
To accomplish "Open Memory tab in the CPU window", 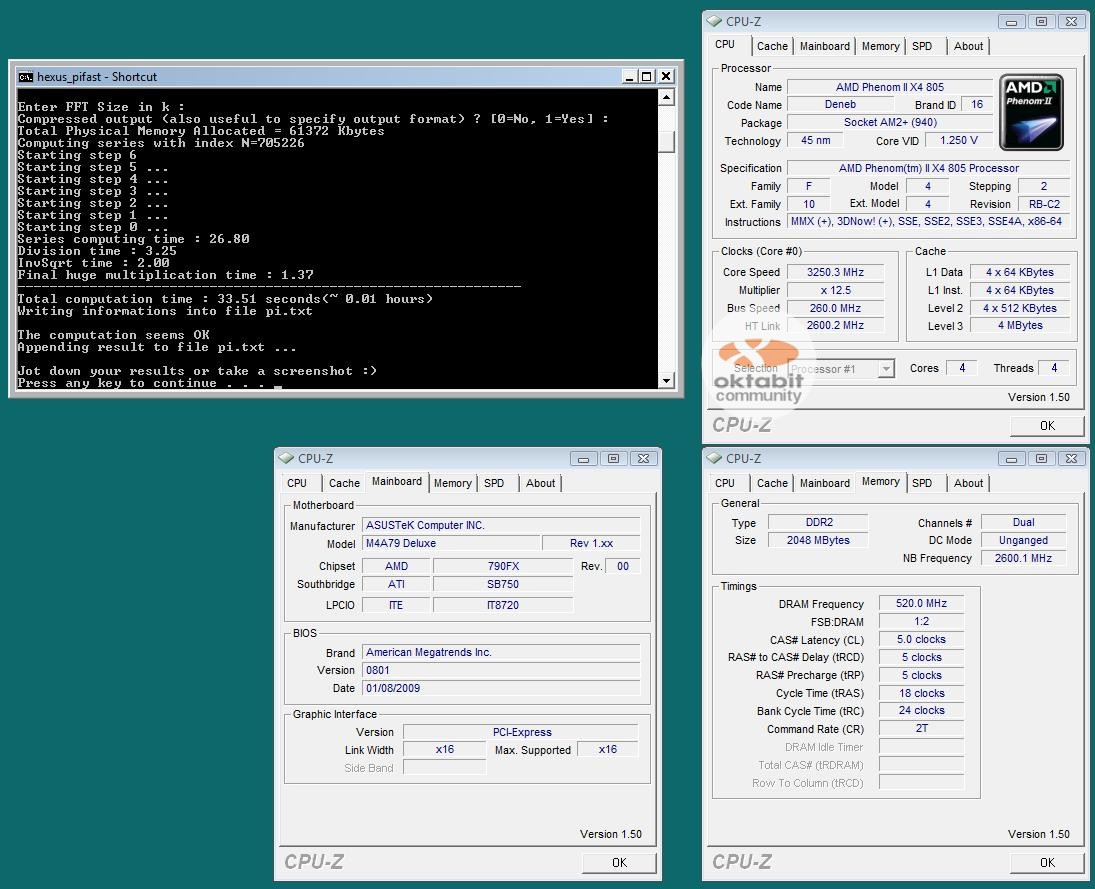I will [881, 46].
